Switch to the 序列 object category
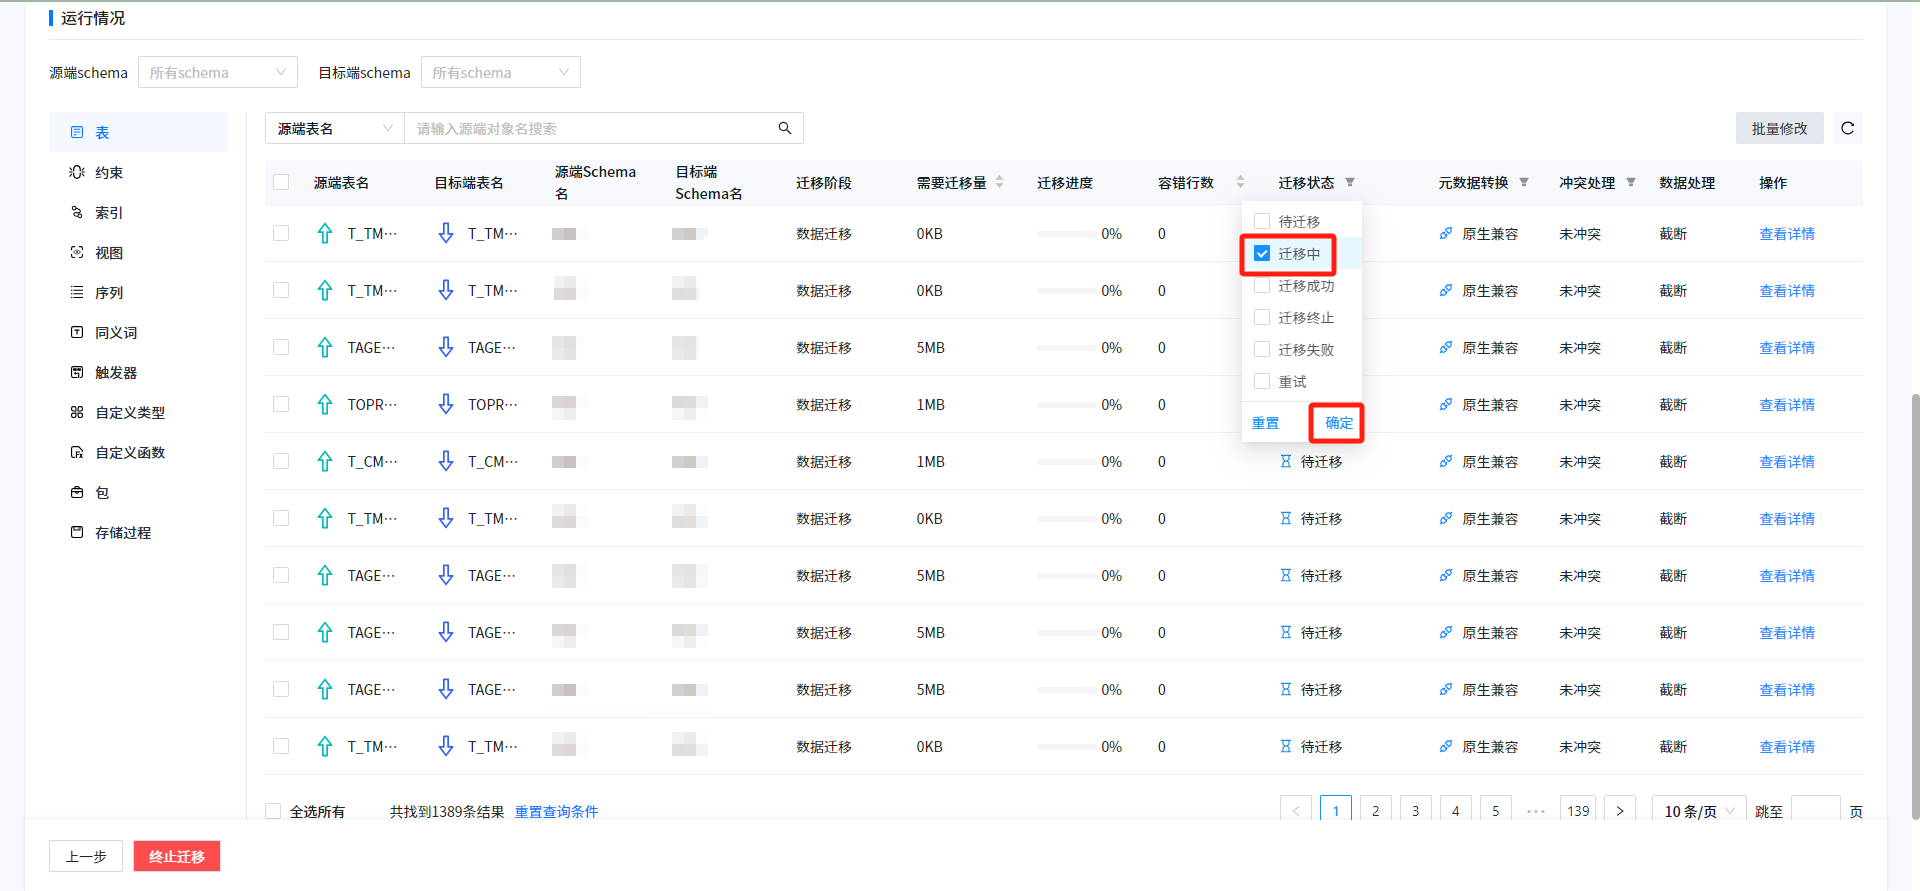 (x=139, y=292)
